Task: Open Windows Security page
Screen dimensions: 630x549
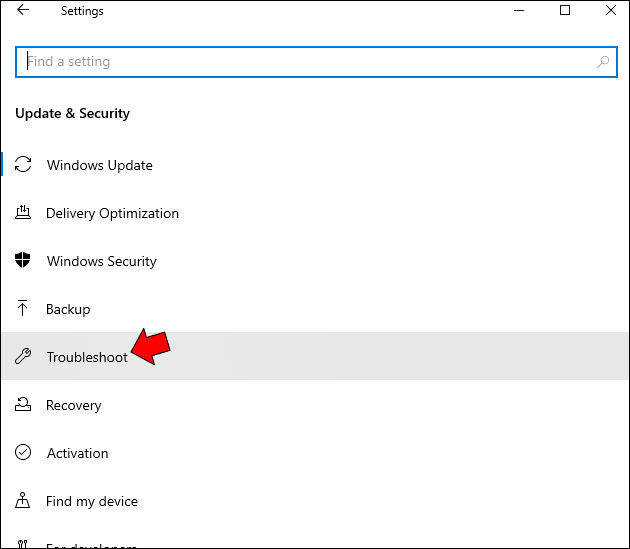Action: coord(101,261)
